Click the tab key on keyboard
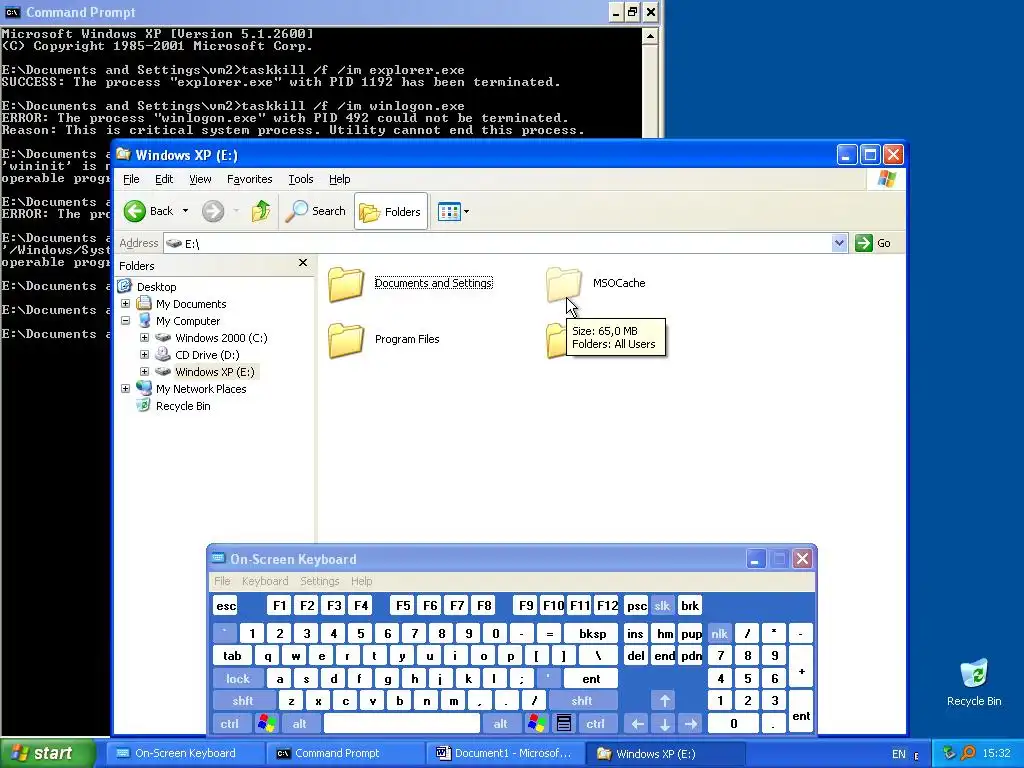1024x768 pixels. pos(232,656)
